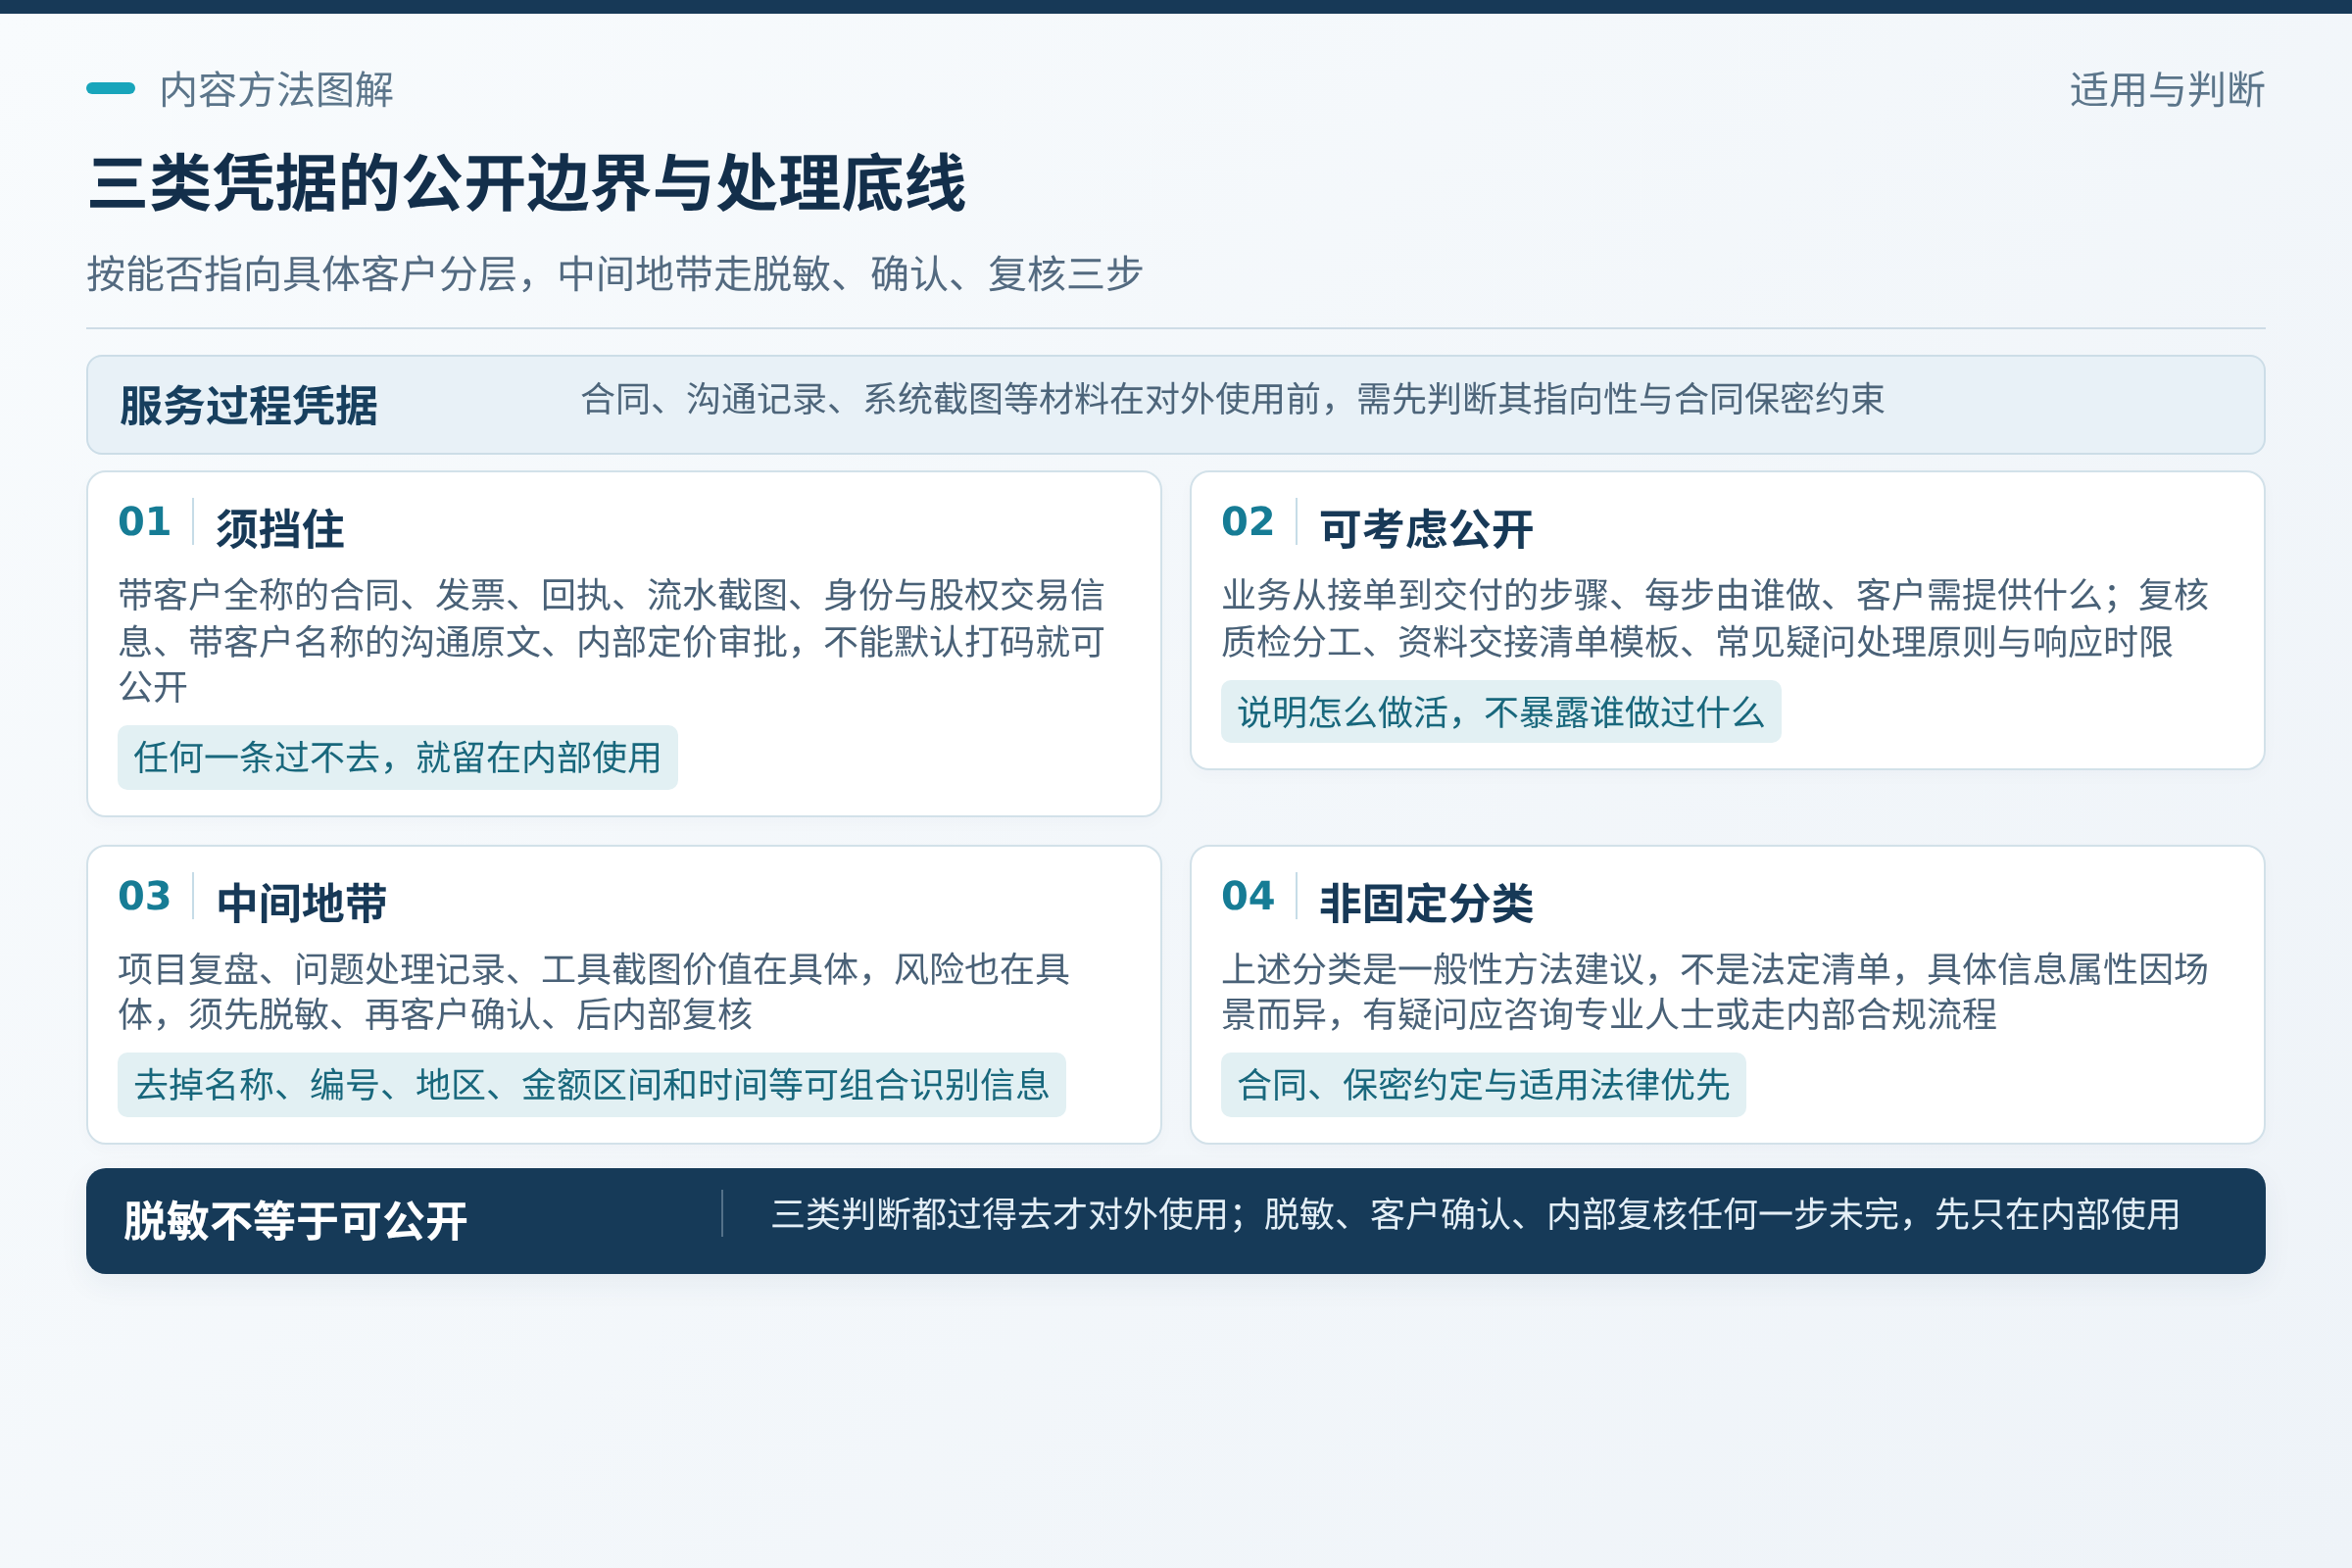Screen dimensions: 2352x1568
Task: Click the card number 04
Action: click(1248, 896)
